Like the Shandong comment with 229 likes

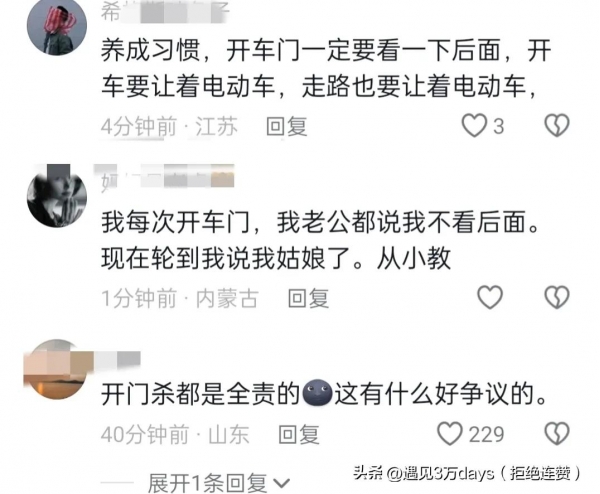point(450,434)
